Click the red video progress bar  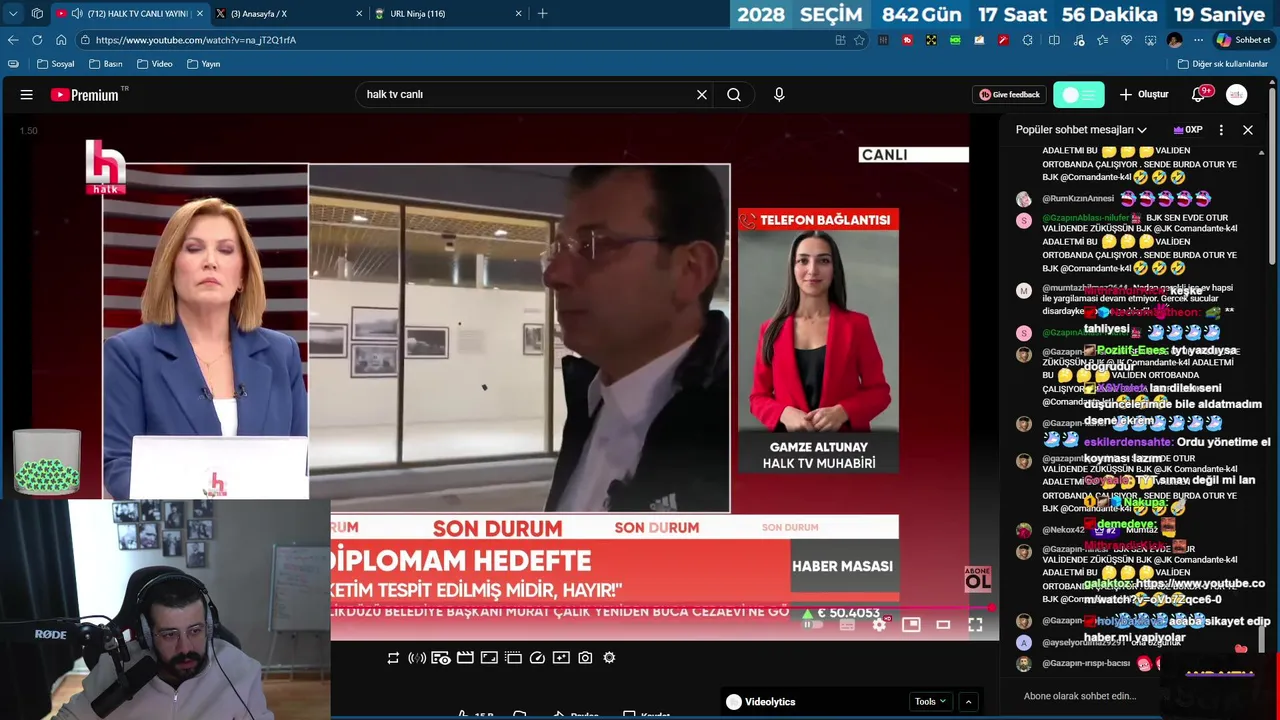point(661,607)
